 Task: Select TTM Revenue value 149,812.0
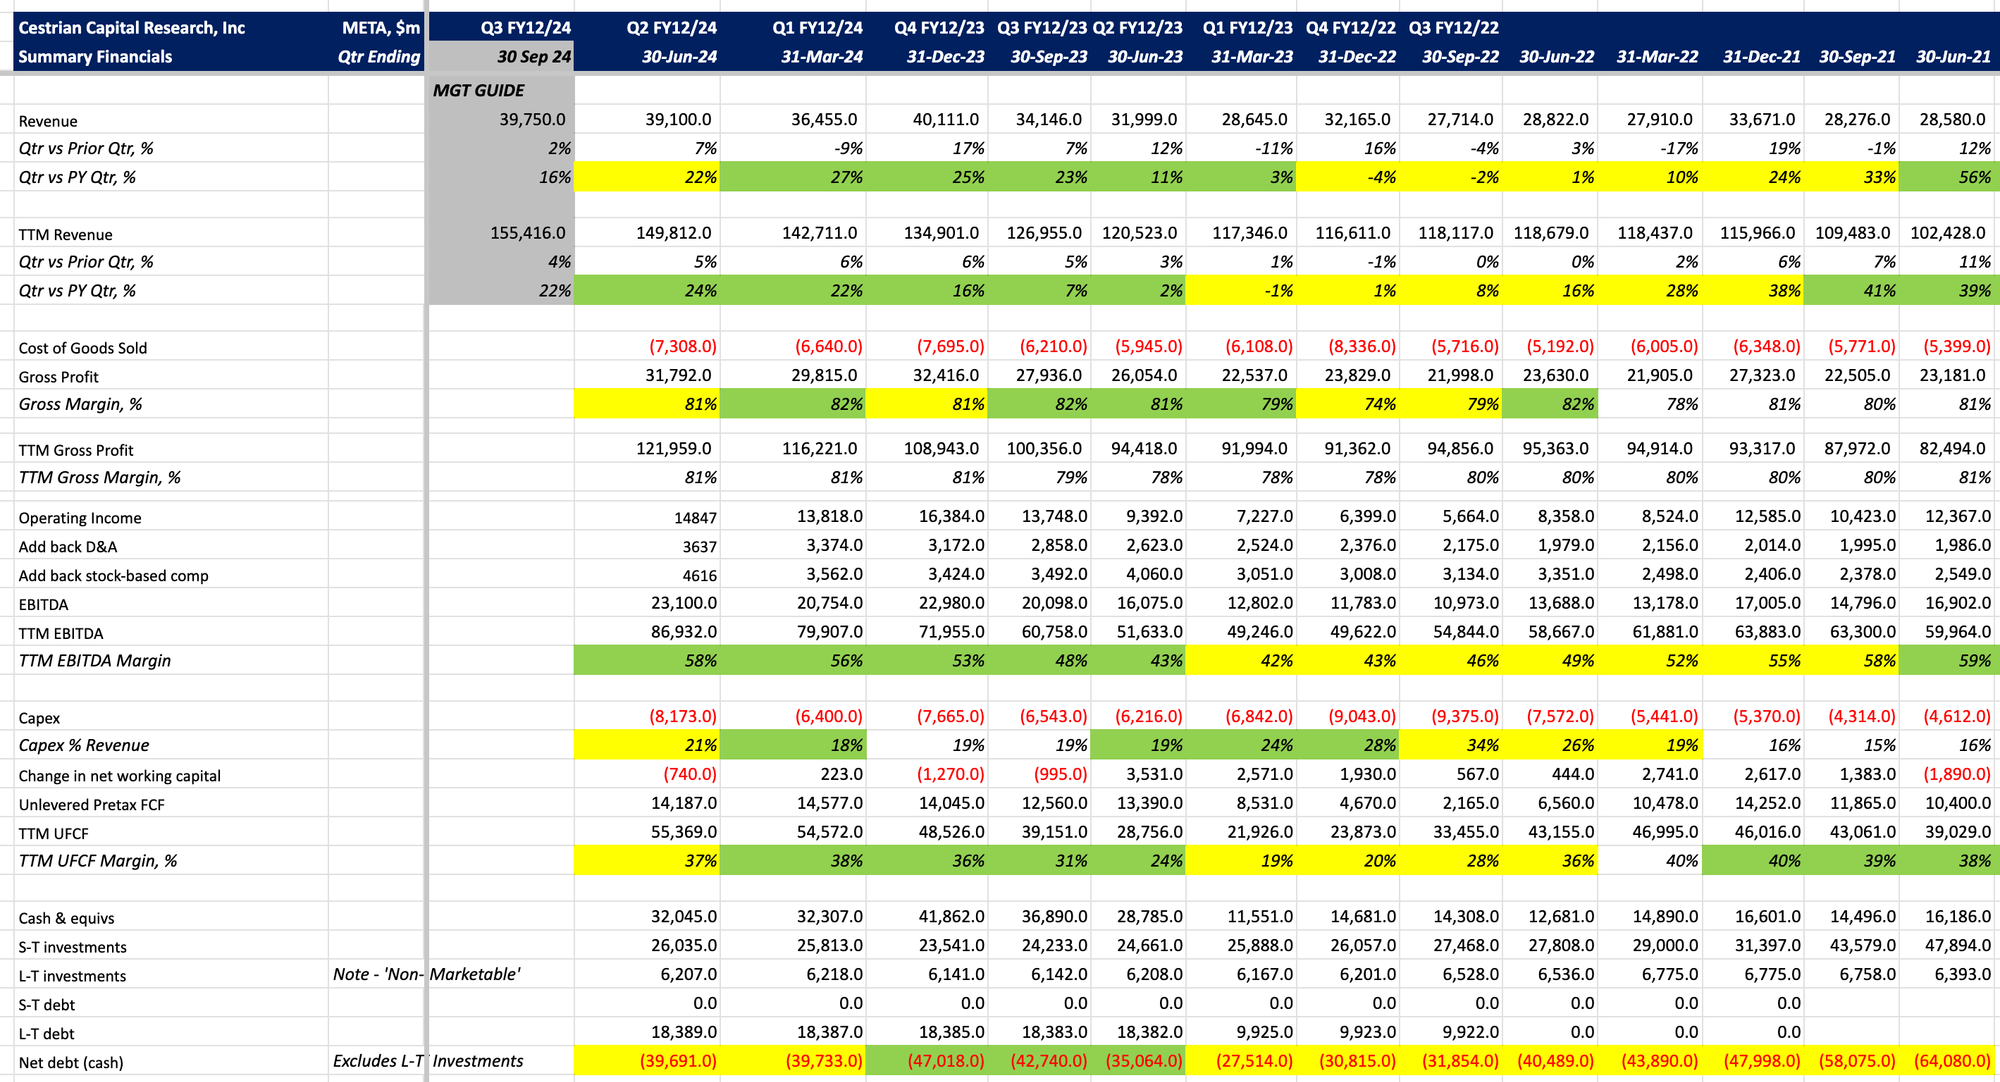tap(673, 233)
